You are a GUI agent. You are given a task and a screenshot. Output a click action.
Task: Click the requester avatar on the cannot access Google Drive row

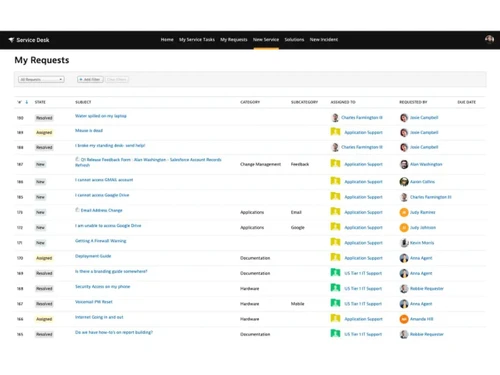click(404, 197)
